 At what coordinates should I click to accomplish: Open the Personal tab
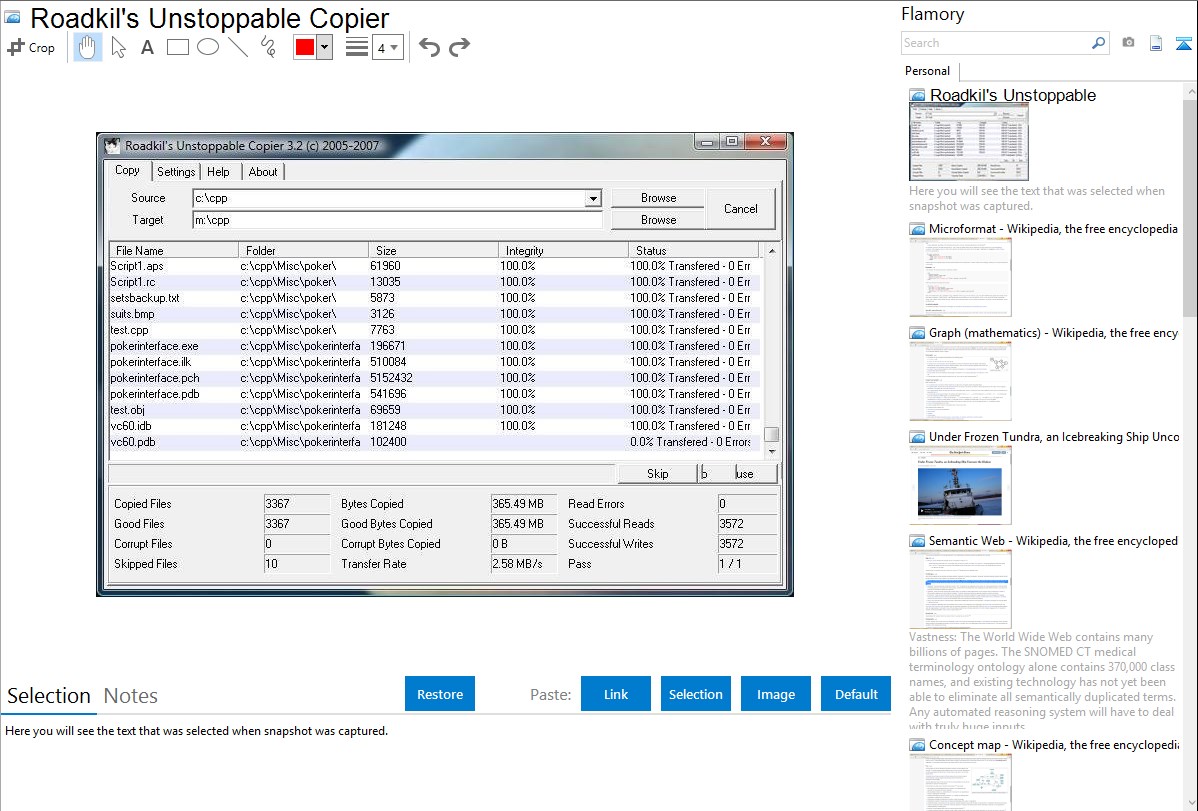coord(928,71)
